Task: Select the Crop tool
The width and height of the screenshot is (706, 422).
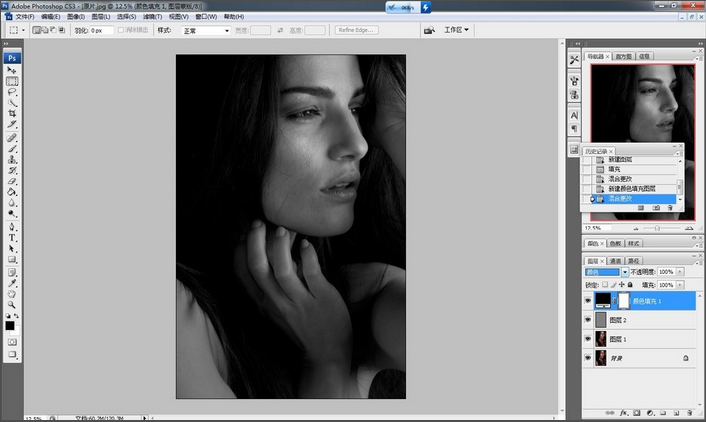Action: click(12, 113)
